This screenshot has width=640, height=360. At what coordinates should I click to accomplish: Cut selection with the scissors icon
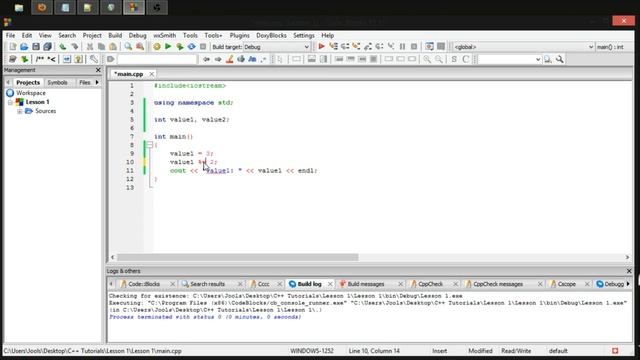click(89, 47)
